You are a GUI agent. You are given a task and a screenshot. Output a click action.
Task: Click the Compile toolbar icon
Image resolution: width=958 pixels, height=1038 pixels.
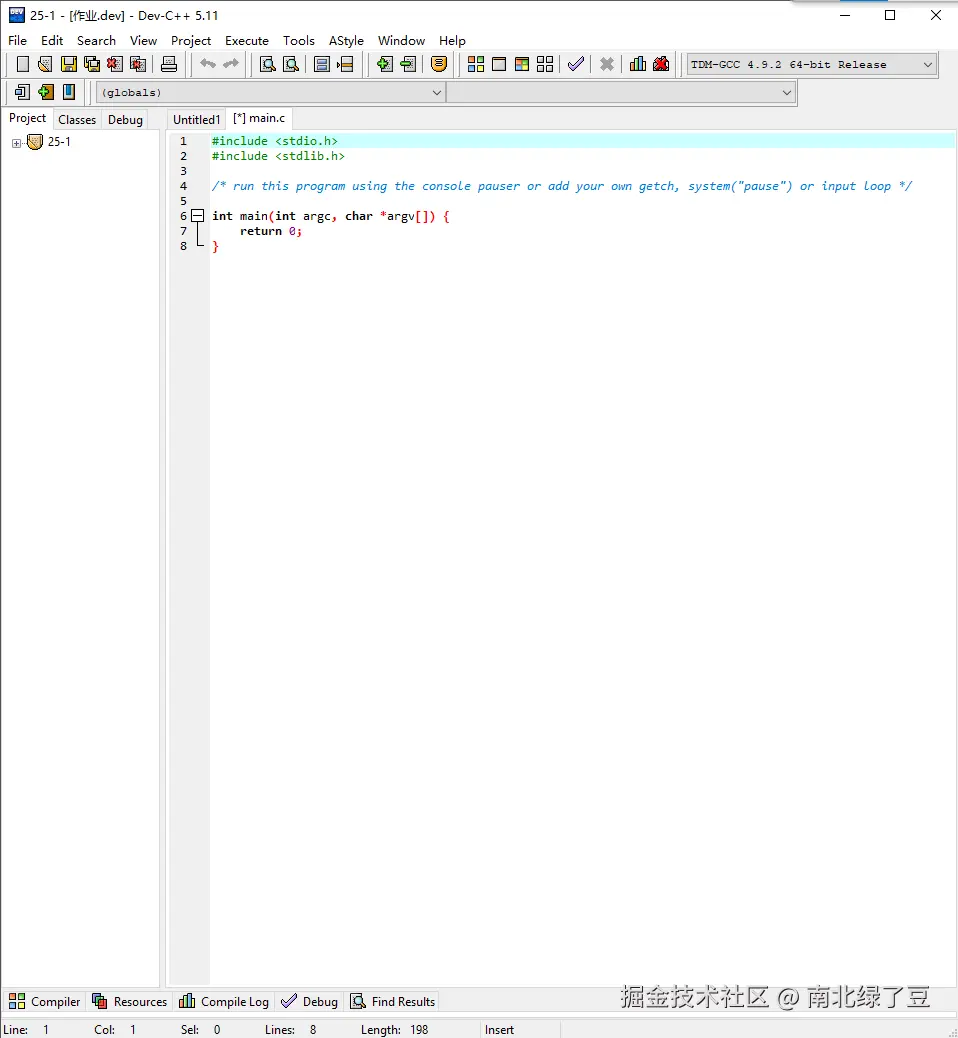[x=475, y=64]
